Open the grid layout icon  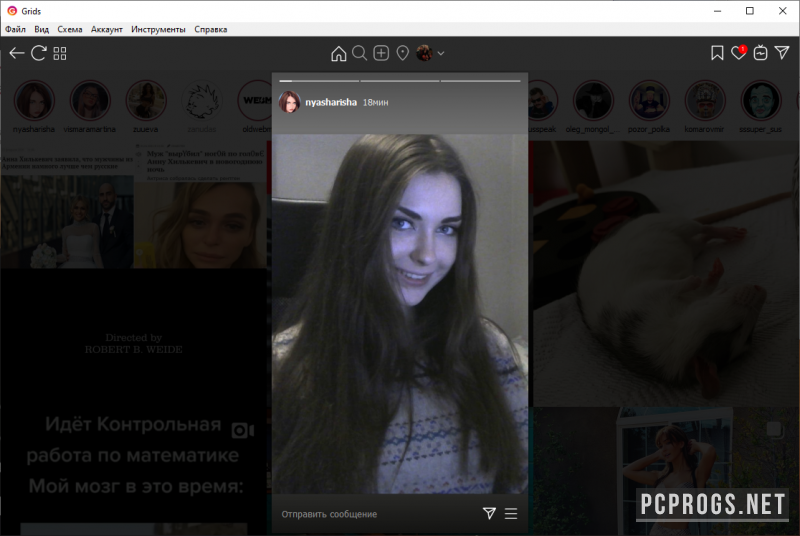(60, 54)
